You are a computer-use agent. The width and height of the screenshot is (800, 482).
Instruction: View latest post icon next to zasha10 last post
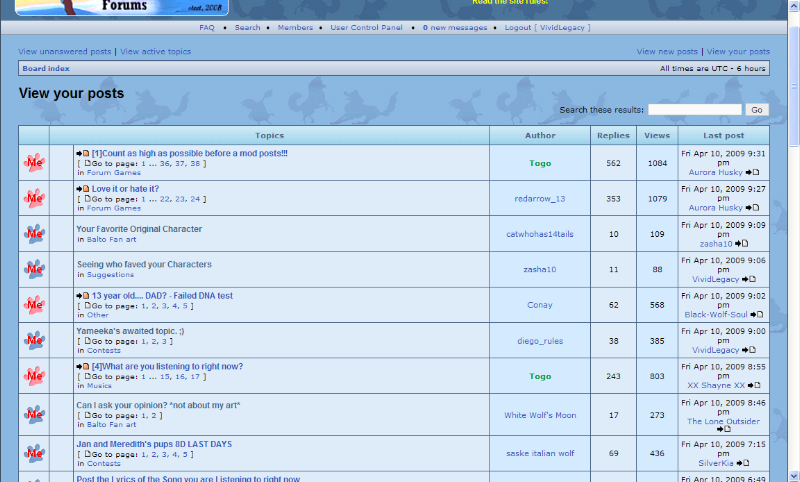[742, 244]
